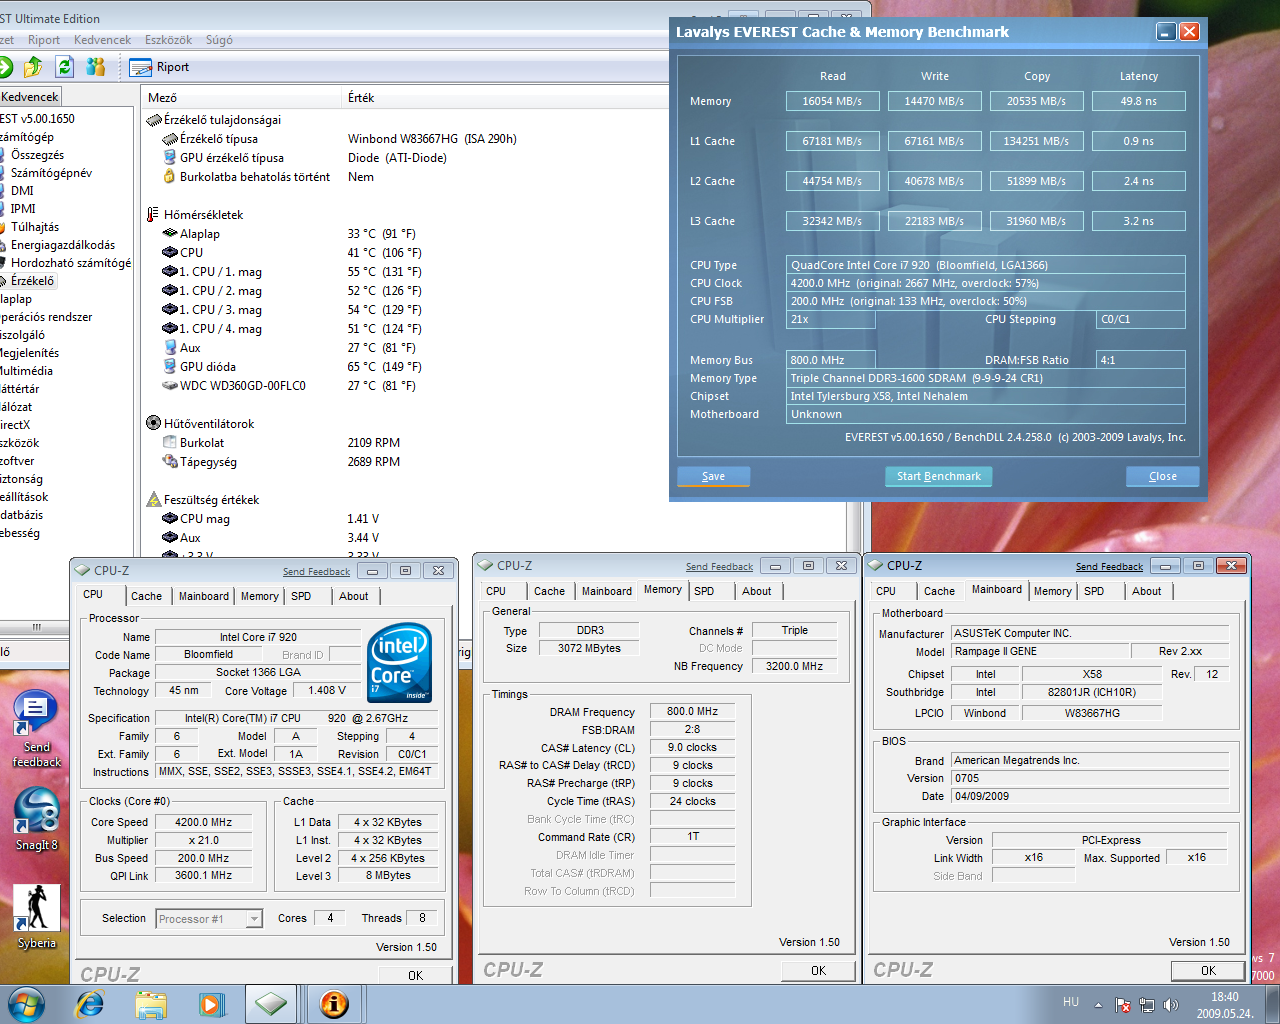Open the Riport toolbar button
This screenshot has height=1024, width=1280.
coord(160,67)
